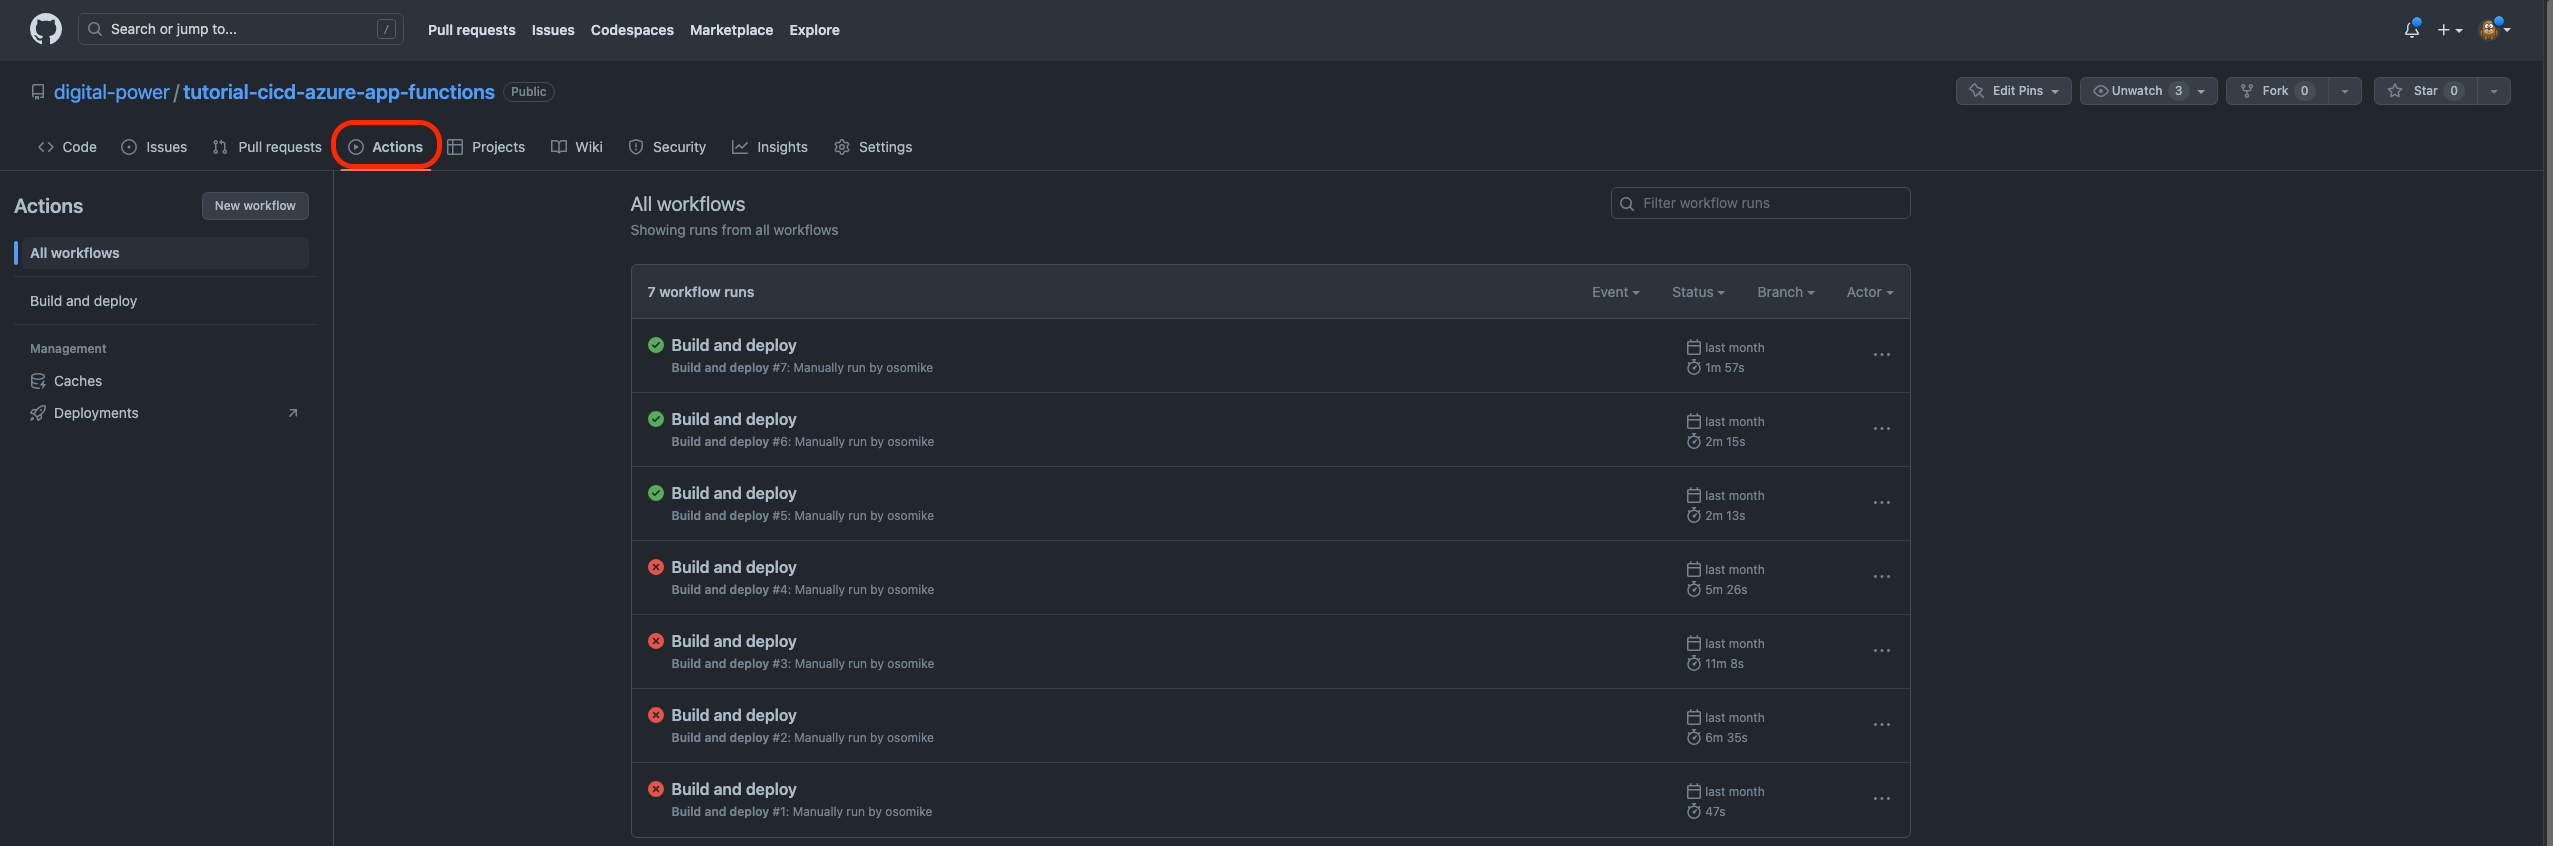Open the digital-power organization link
Screen dimensions: 2553x846
click(x=111, y=92)
